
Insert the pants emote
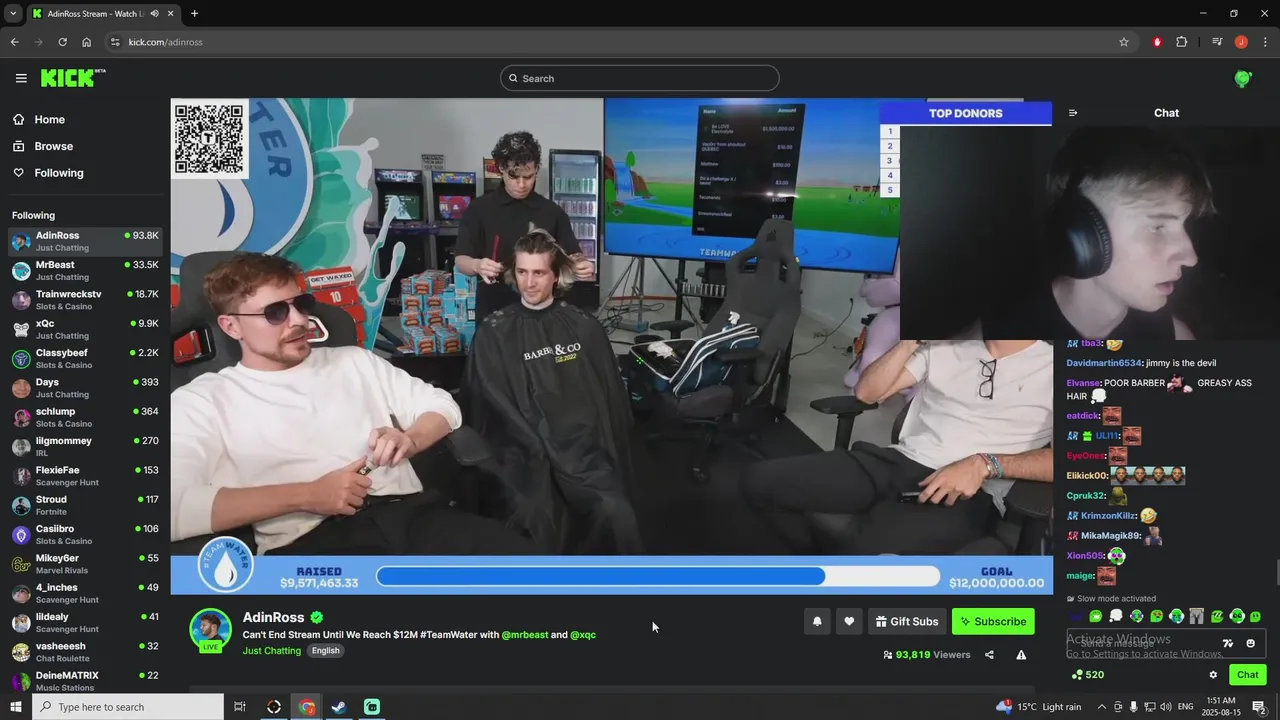(1197, 616)
